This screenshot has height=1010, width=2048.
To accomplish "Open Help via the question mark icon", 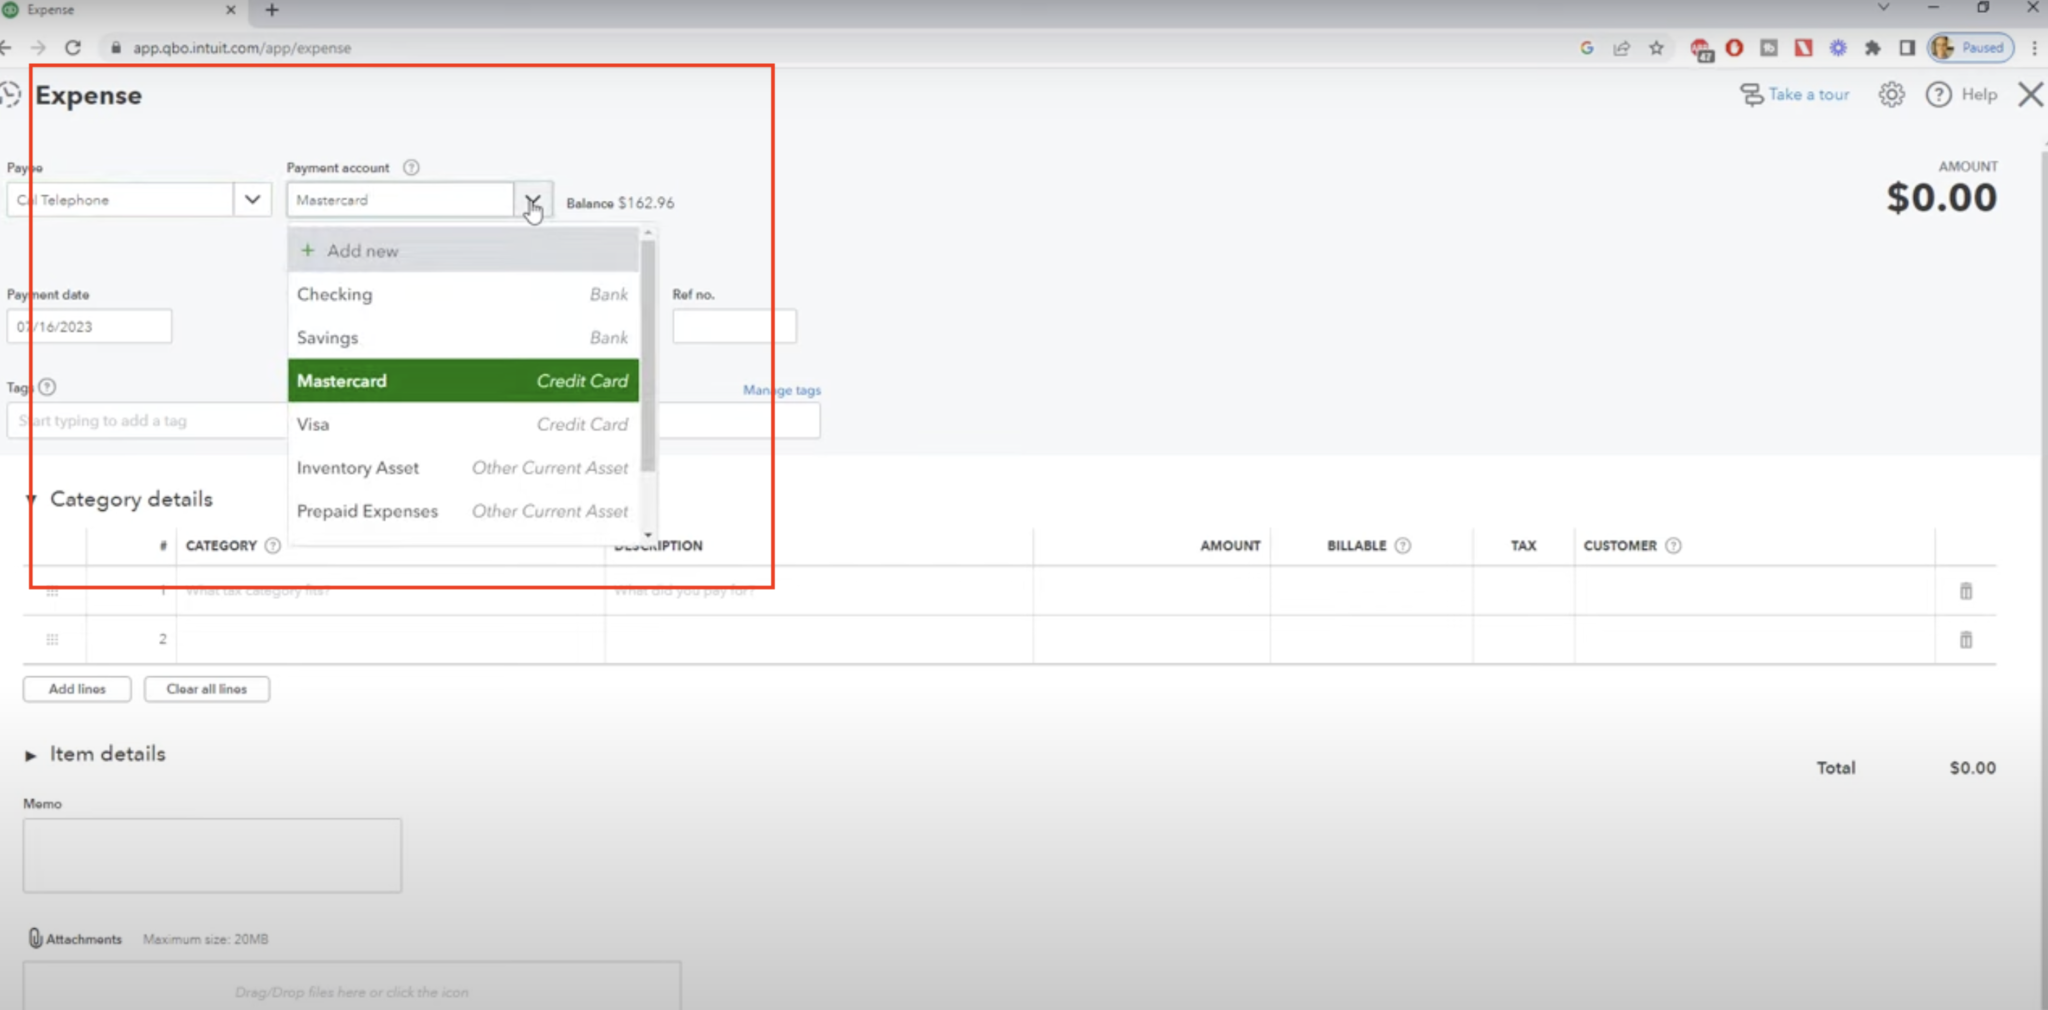I will pos(1938,94).
